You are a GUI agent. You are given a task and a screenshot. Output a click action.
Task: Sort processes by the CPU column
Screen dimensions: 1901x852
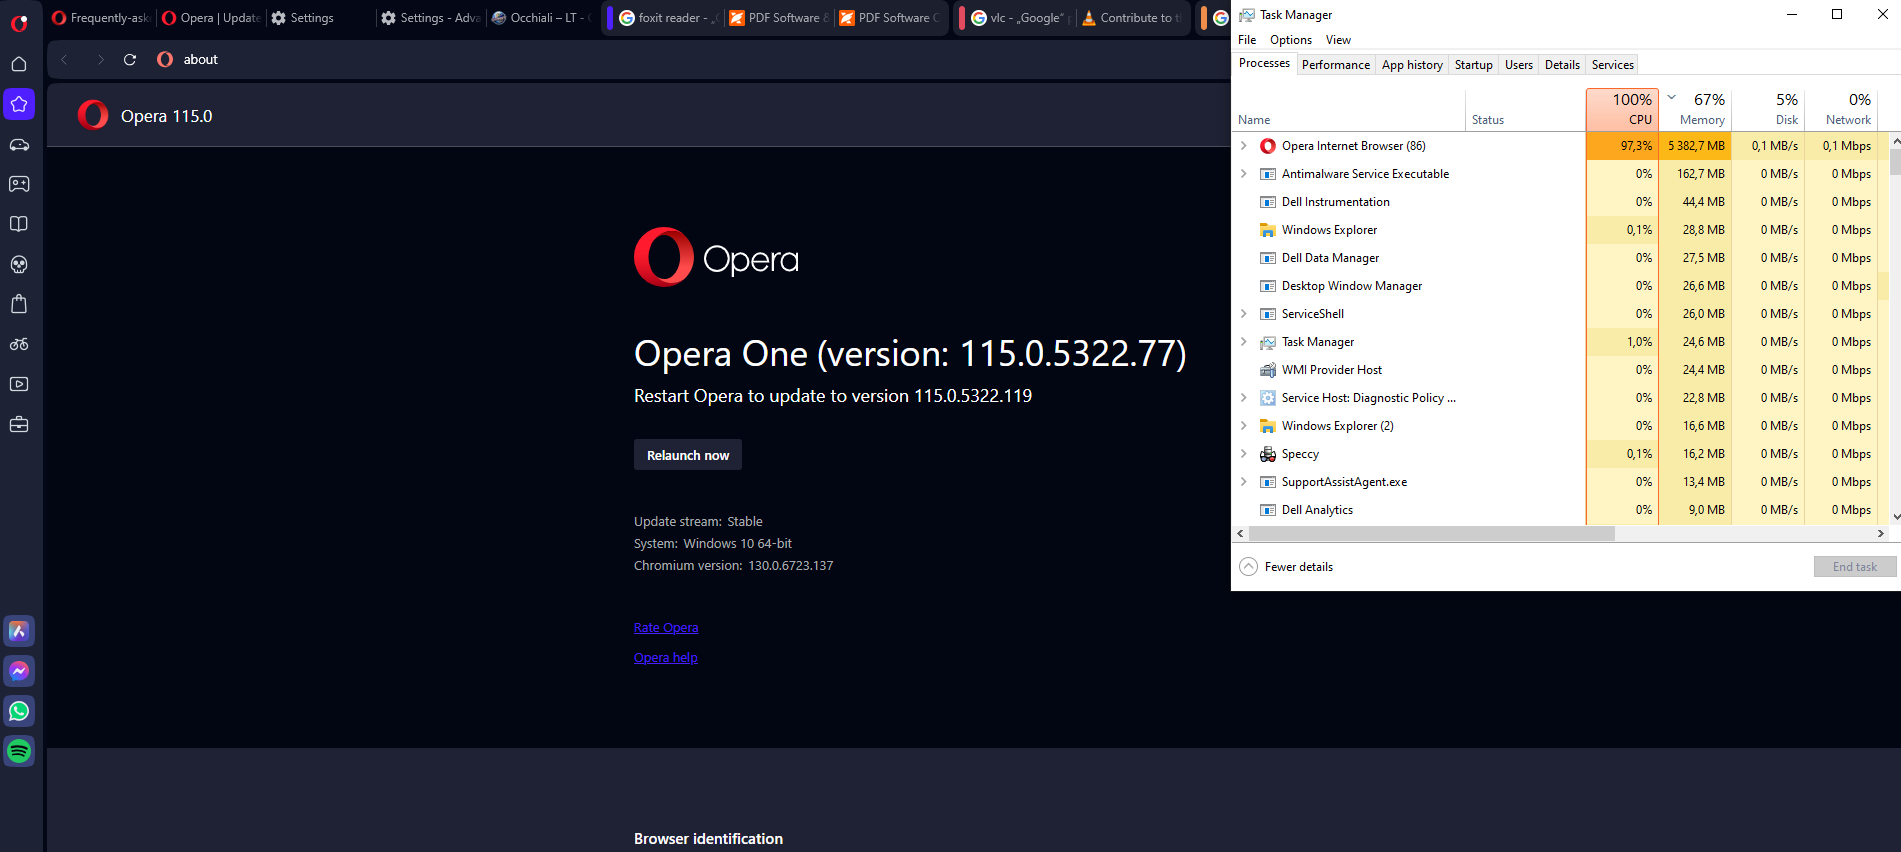pos(1622,109)
